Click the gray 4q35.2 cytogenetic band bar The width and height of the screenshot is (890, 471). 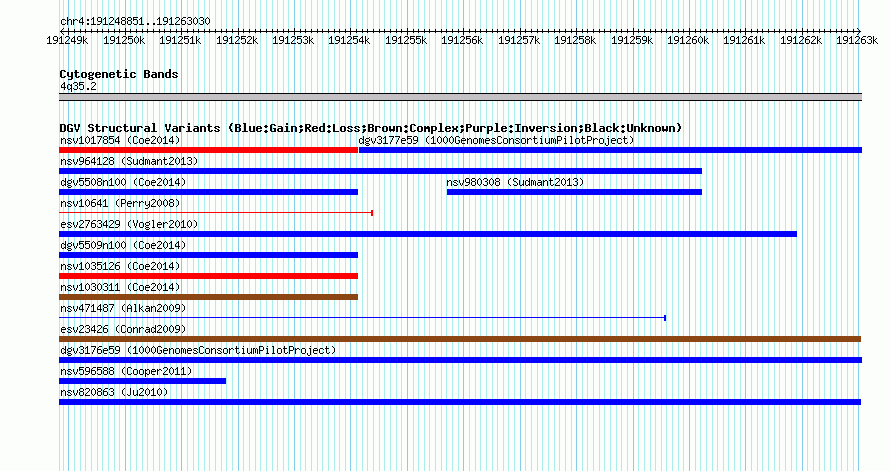tap(460, 96)
